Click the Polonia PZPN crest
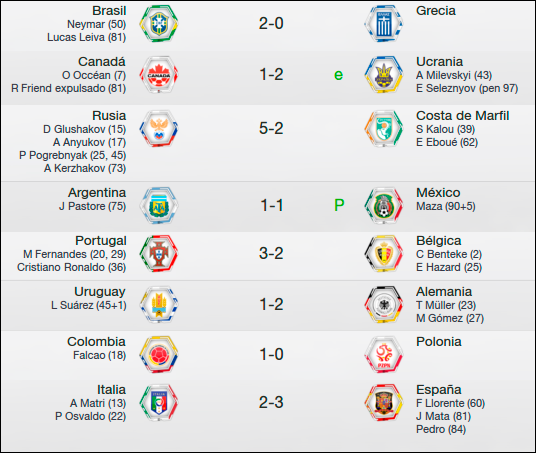The height and width of the screenshot is (453, 536). coord(384,354)
